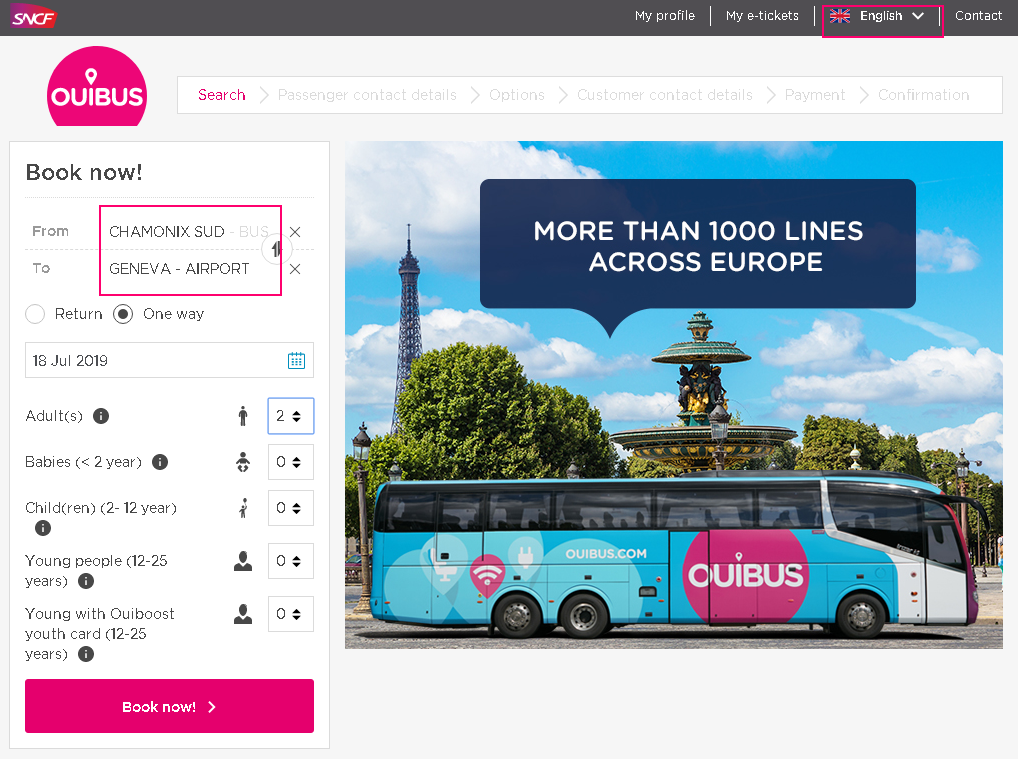Image resolution: width=1018 pixels, height=759 pixels.
Task: Open the Adult(s) count dropdown
Action: [x=291, y=416]
